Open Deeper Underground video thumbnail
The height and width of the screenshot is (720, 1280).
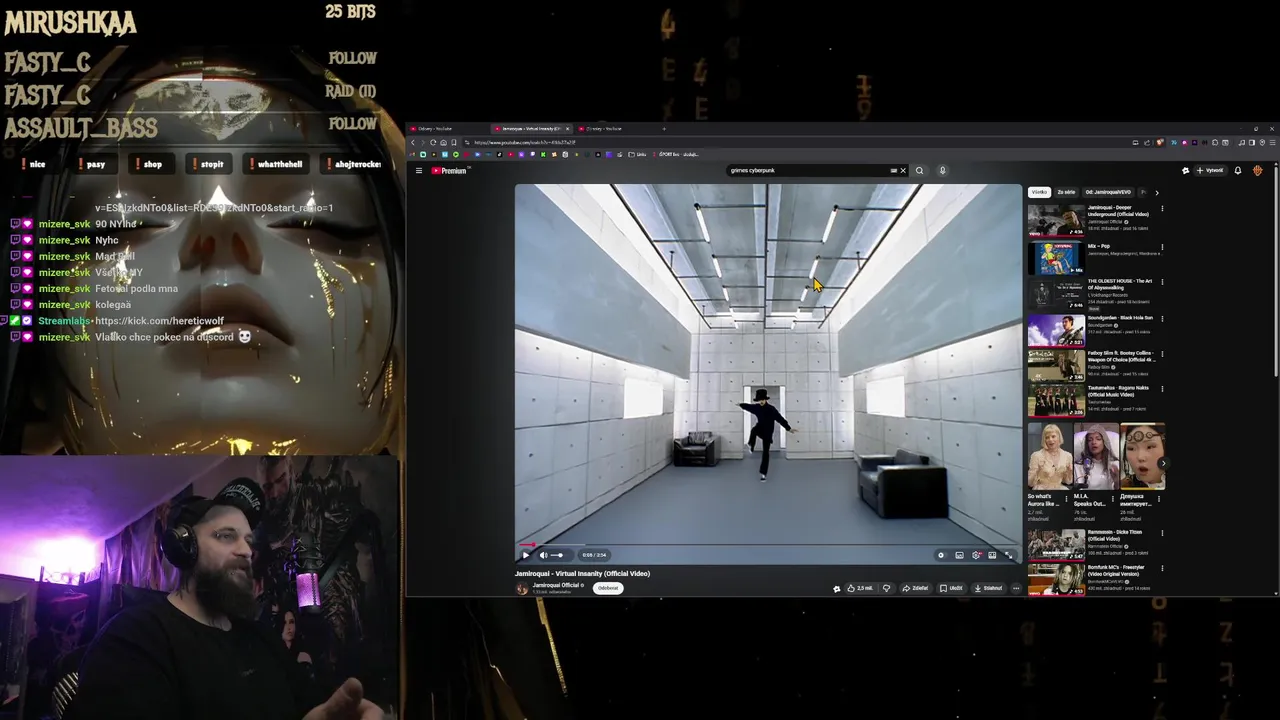click(x=1056, y=220)
